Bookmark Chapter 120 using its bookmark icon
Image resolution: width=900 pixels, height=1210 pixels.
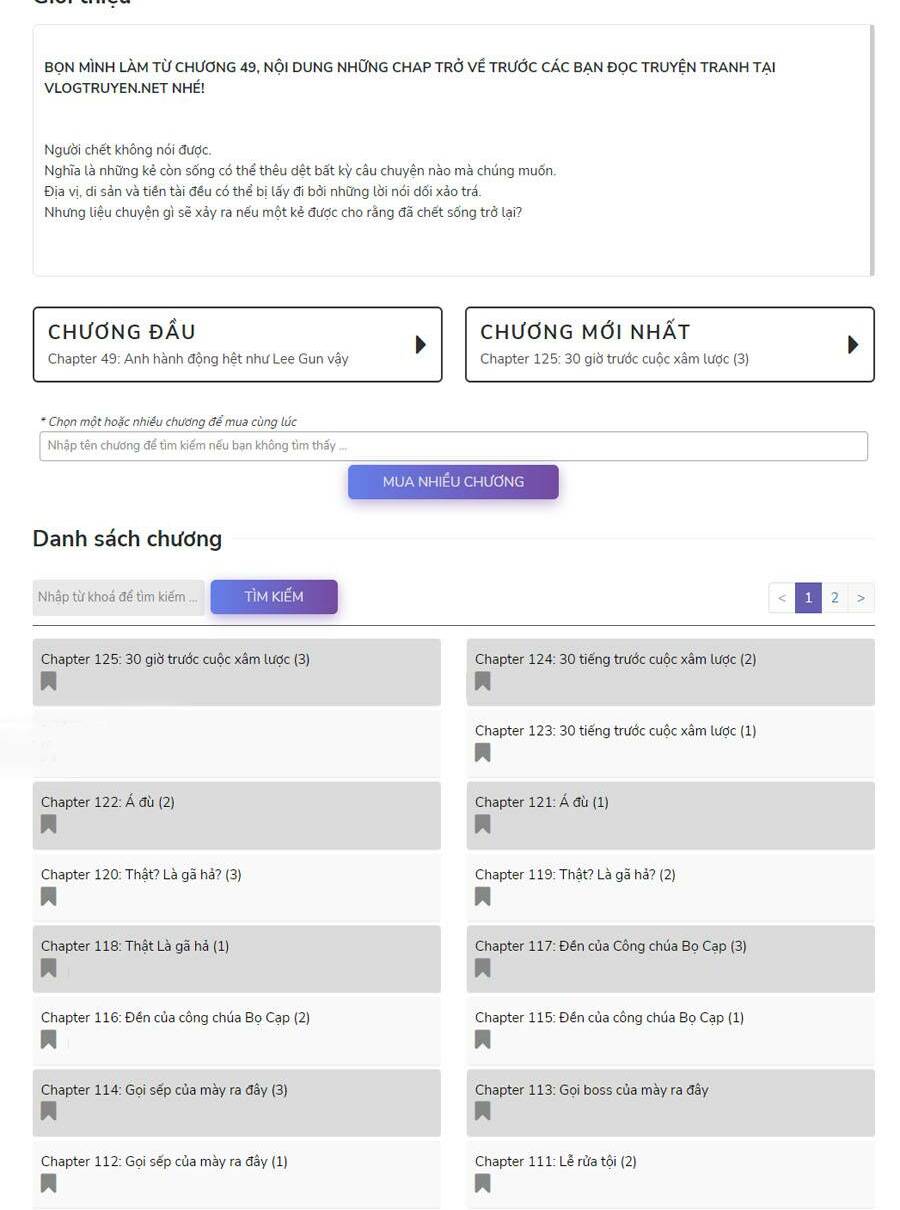[48, 897]
